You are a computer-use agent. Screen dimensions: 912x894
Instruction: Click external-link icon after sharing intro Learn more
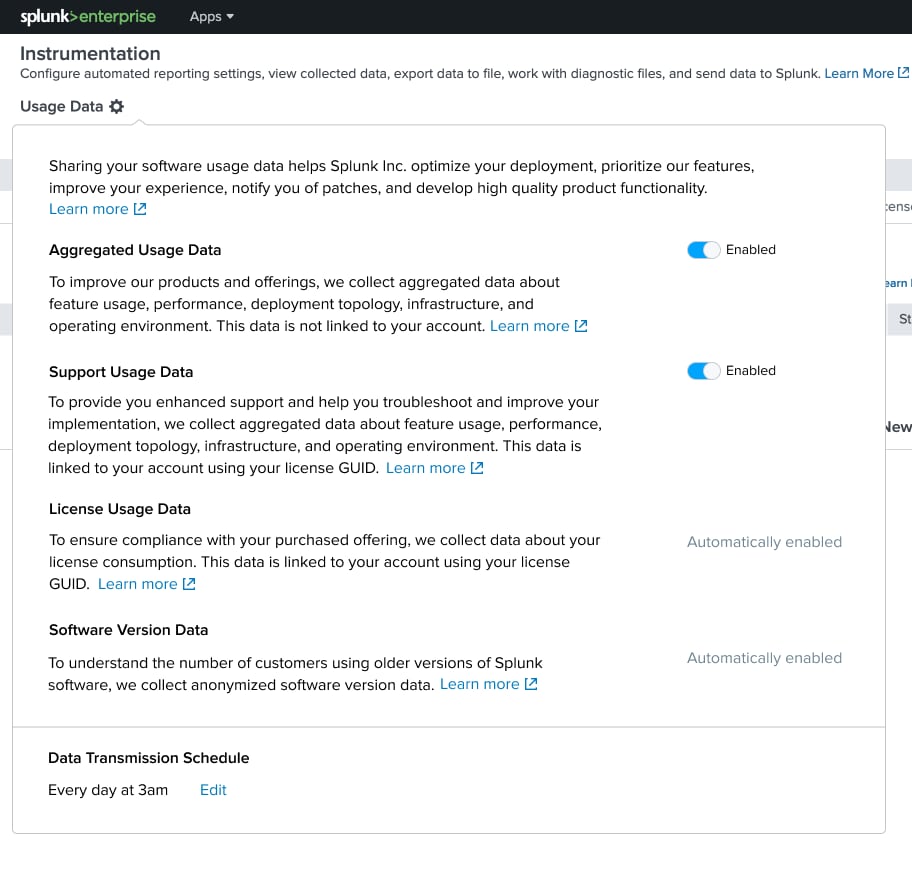[140, 209]
